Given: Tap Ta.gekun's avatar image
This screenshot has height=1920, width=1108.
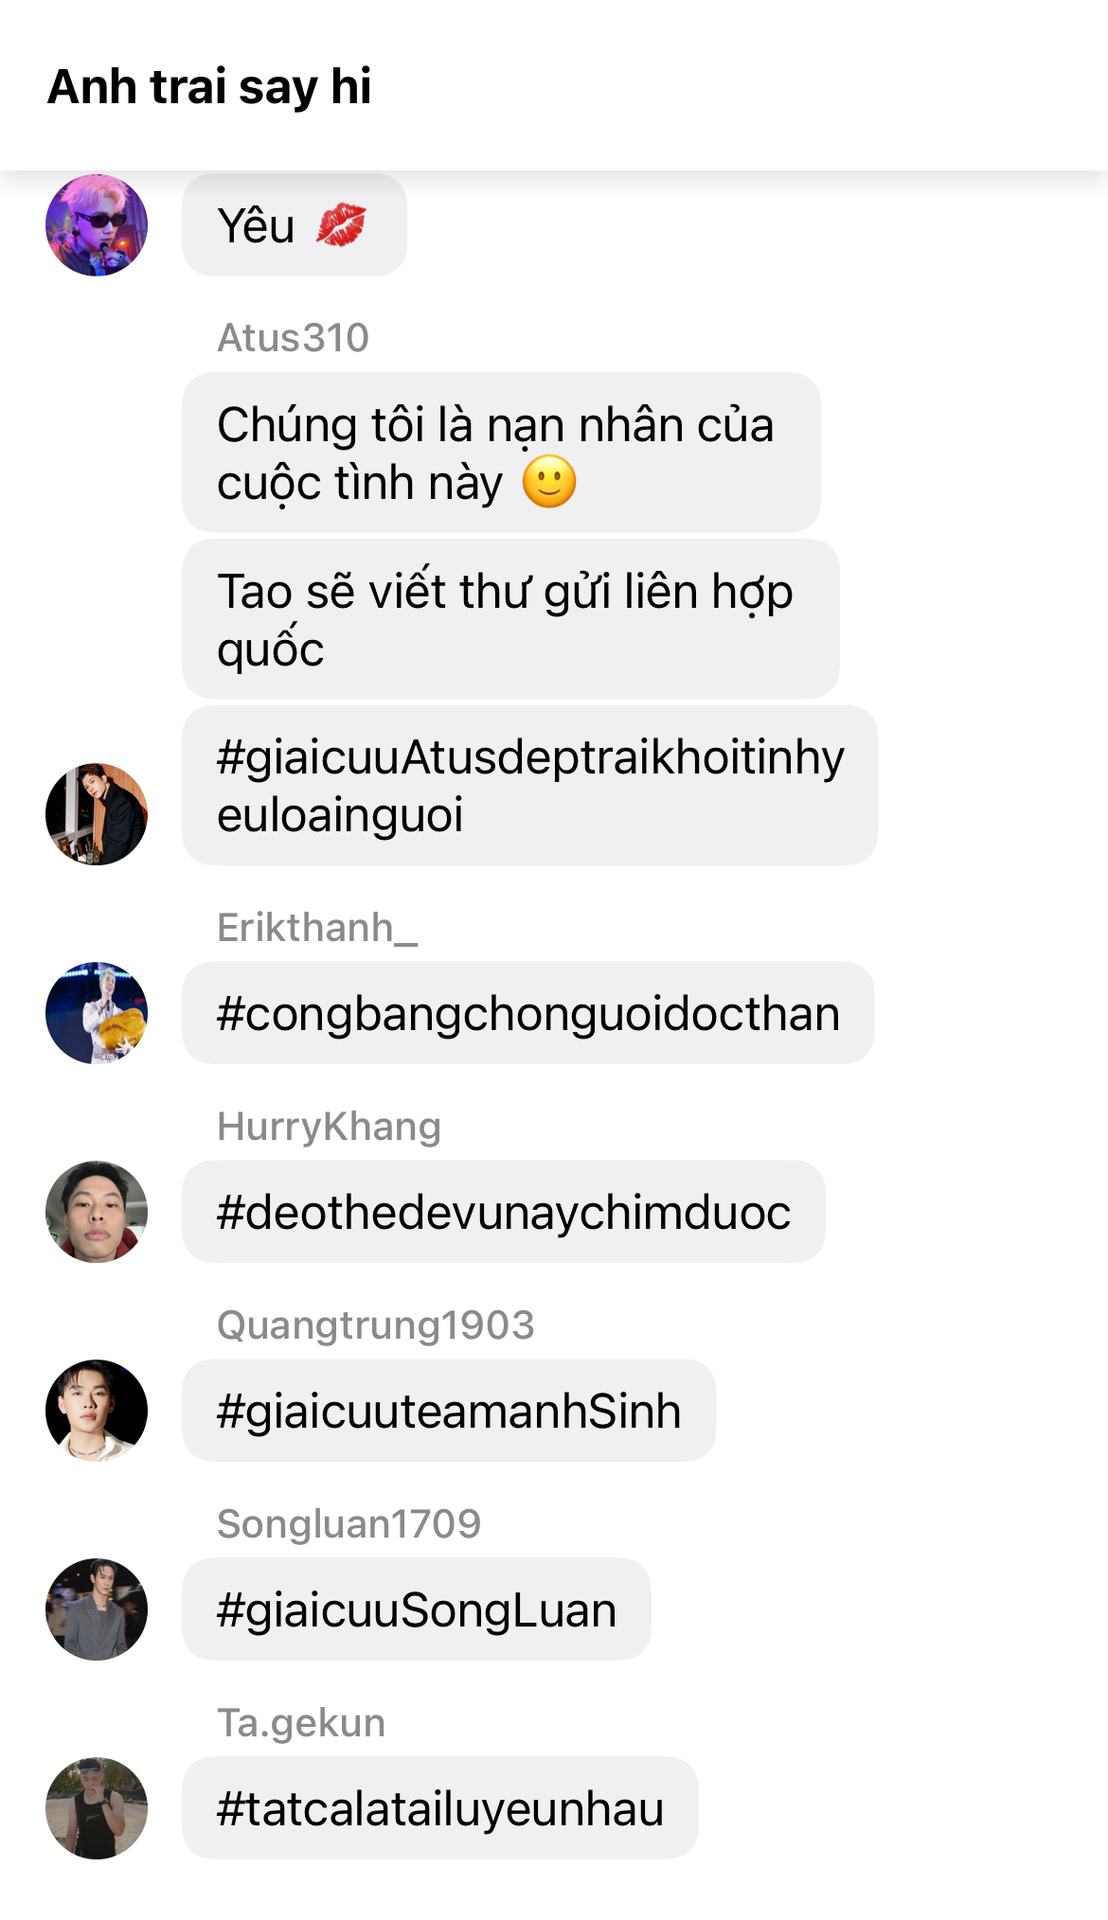Looking at the screenshot, I should tap(96, 1809).
